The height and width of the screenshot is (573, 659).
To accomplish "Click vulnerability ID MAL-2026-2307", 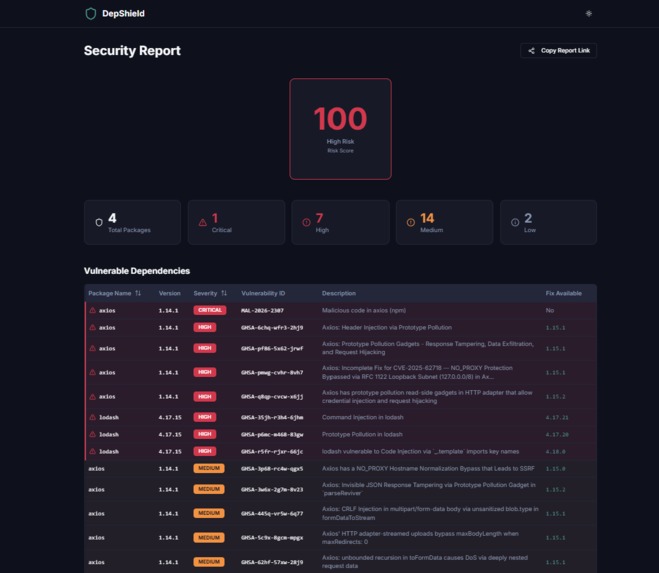I will [x=262, y=311].
